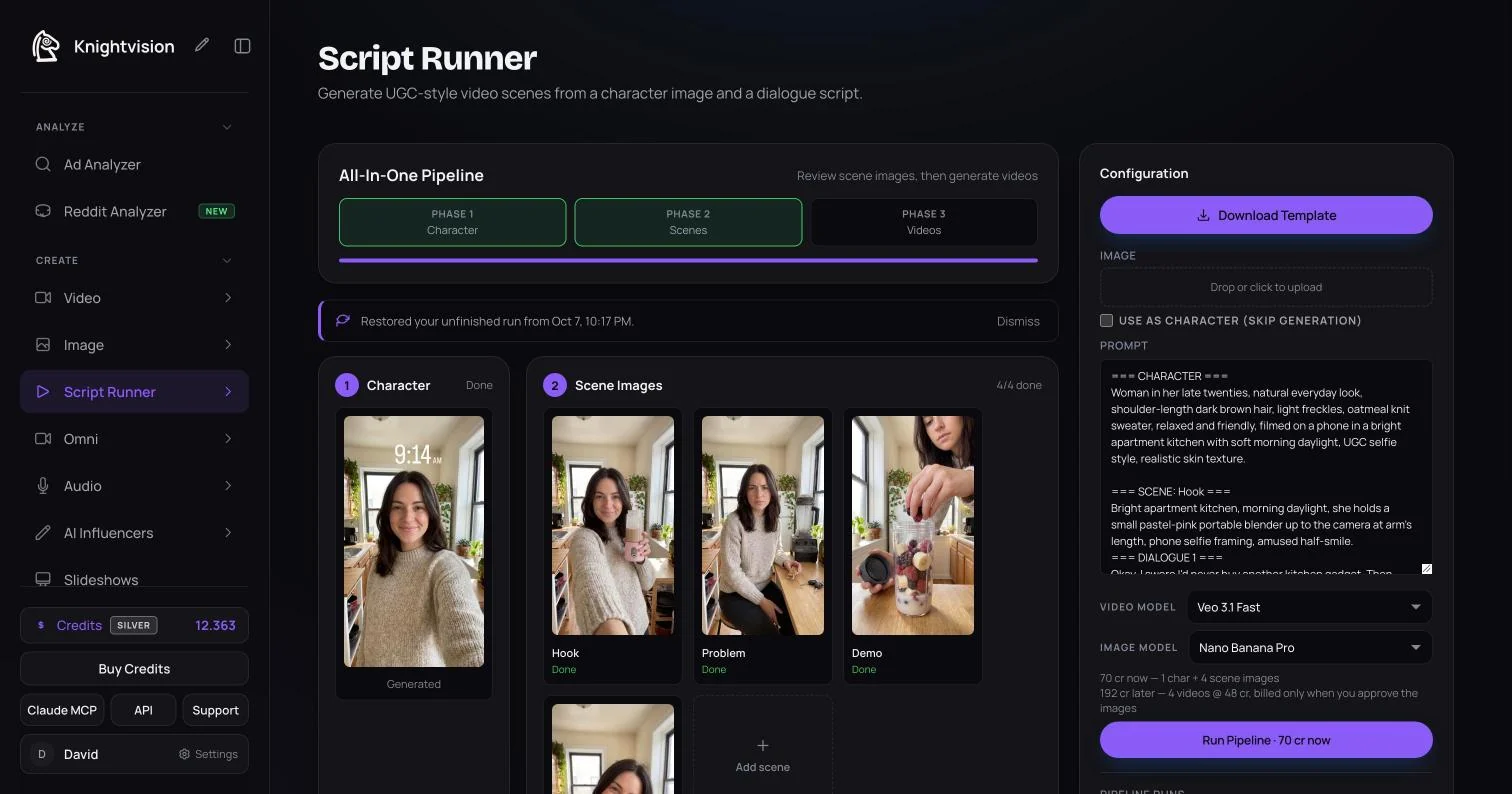Click the David avatar circle
The width and height of the screenshot is (1512, 794).
(x=42, y=754)
